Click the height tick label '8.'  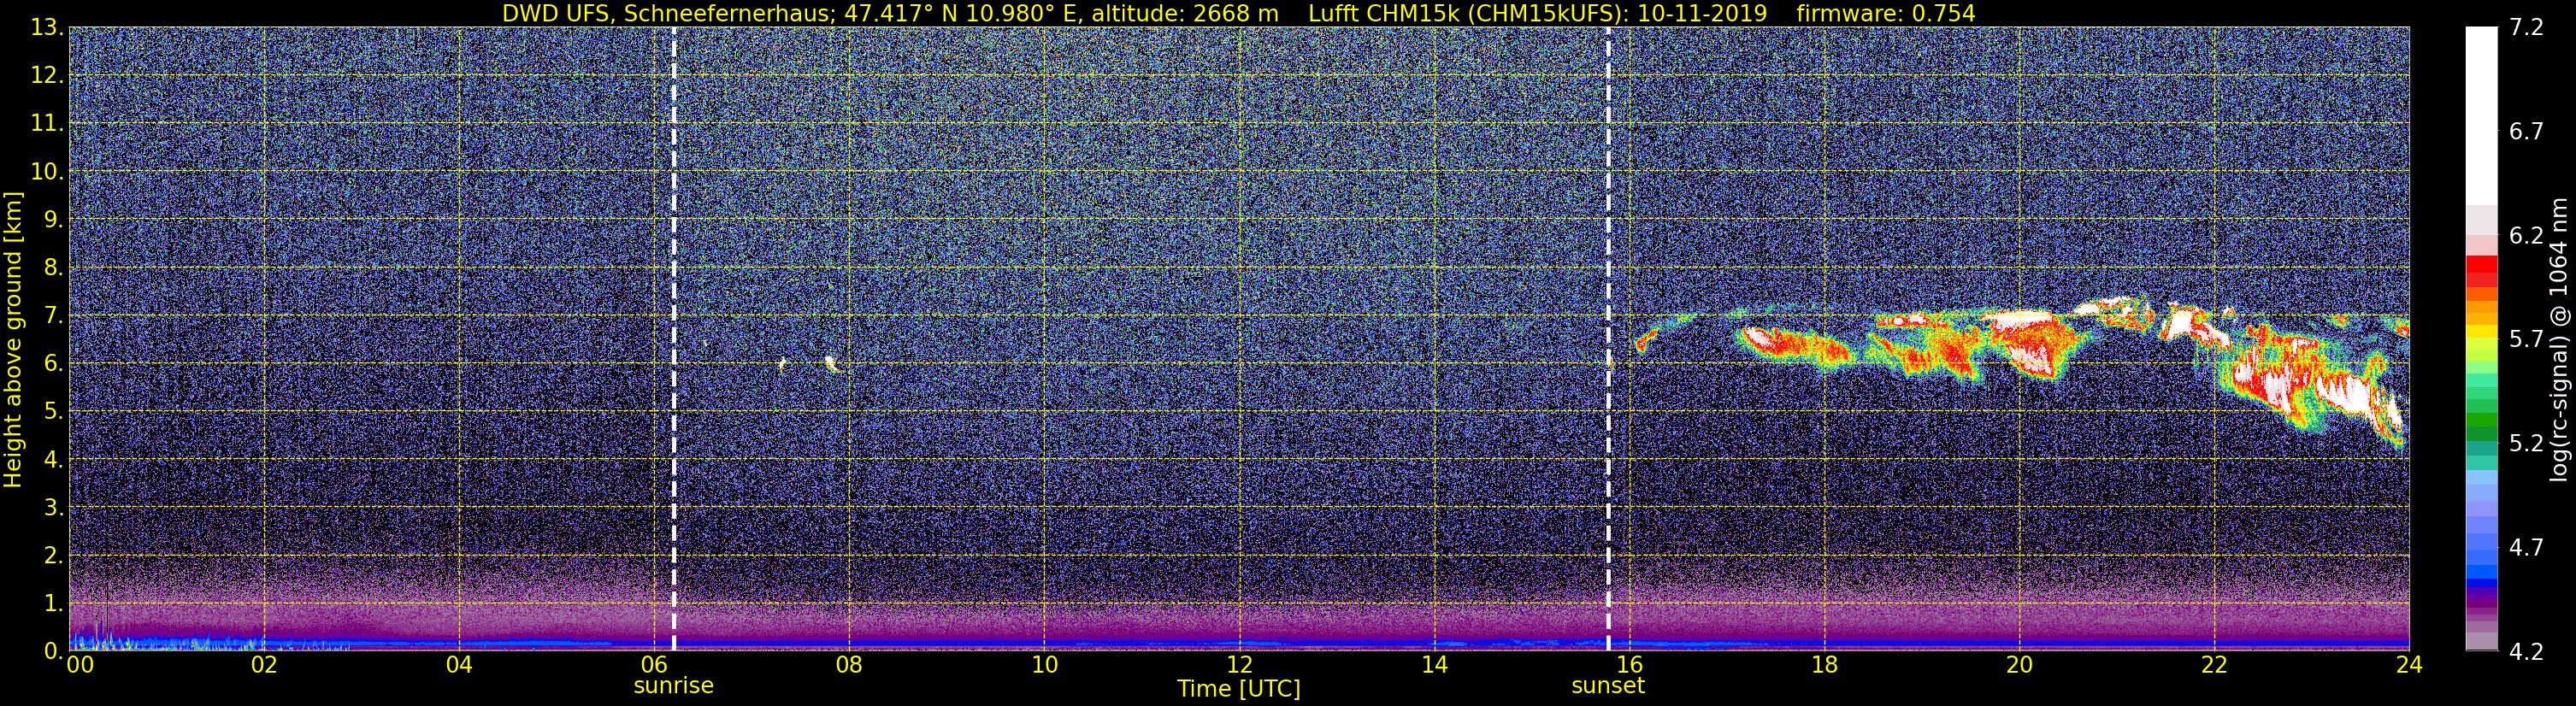53,268
